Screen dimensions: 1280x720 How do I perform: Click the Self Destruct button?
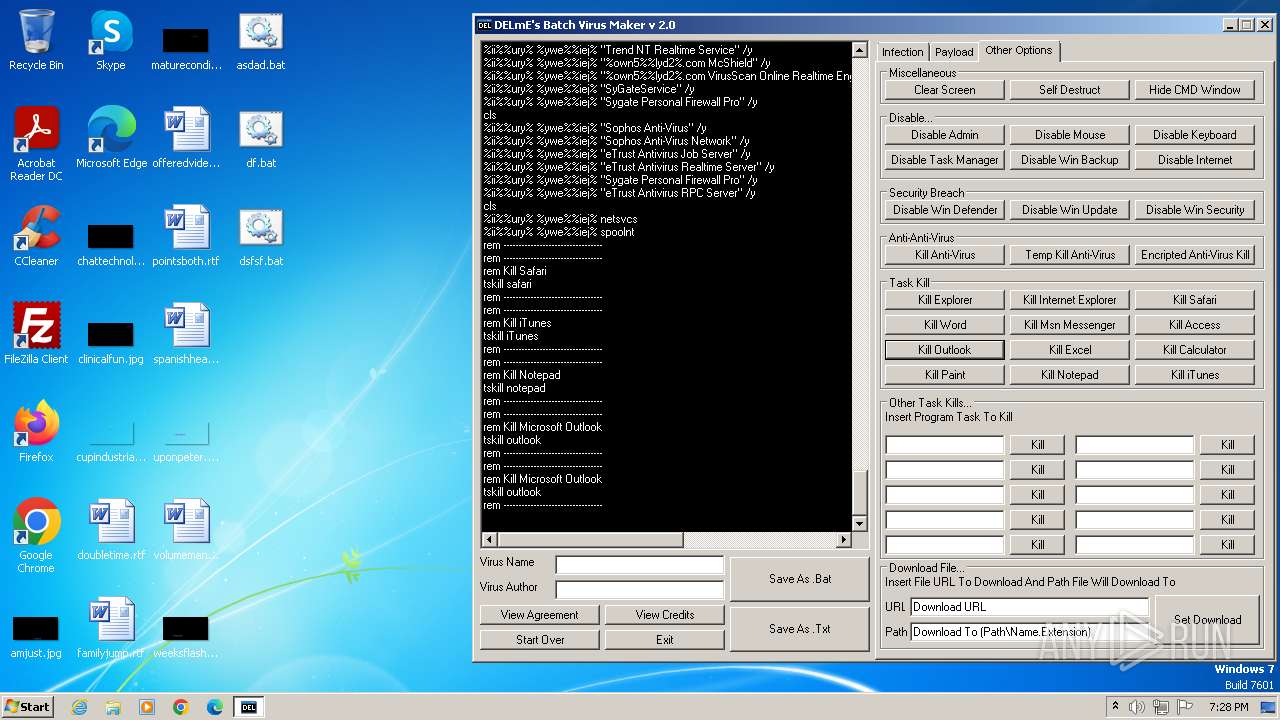click(1069, 90)
